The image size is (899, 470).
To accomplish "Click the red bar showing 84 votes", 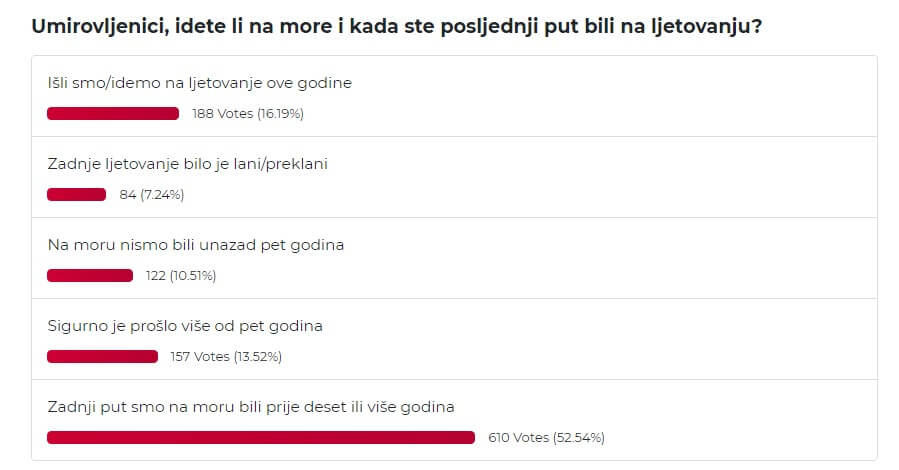I will [x=76, y=194].
